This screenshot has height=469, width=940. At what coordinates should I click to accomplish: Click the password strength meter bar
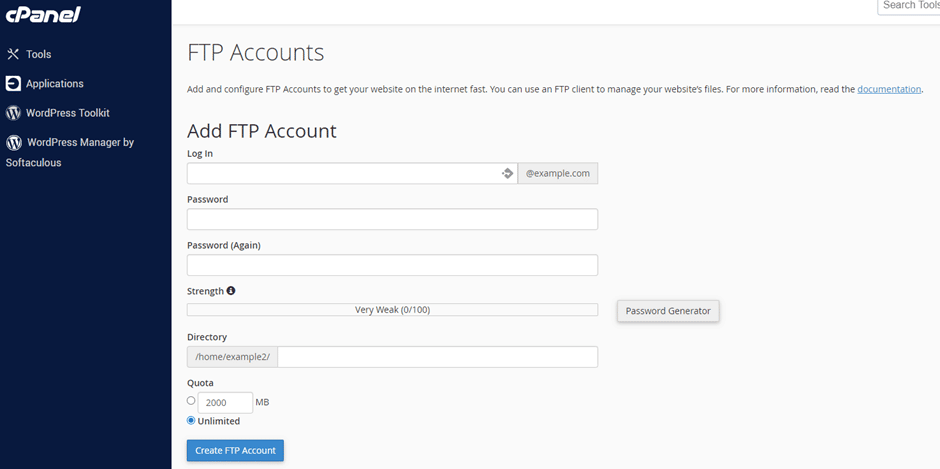(392, 309)
